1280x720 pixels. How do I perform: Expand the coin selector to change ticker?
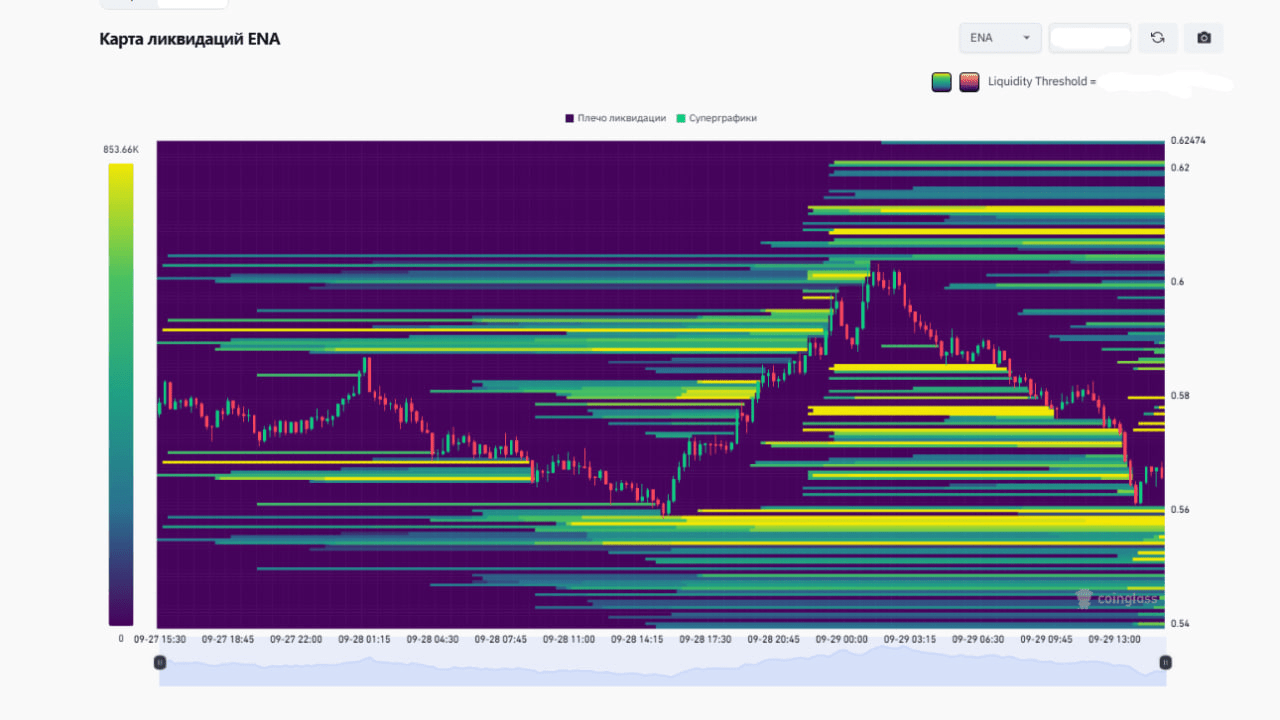[1000, 37]
